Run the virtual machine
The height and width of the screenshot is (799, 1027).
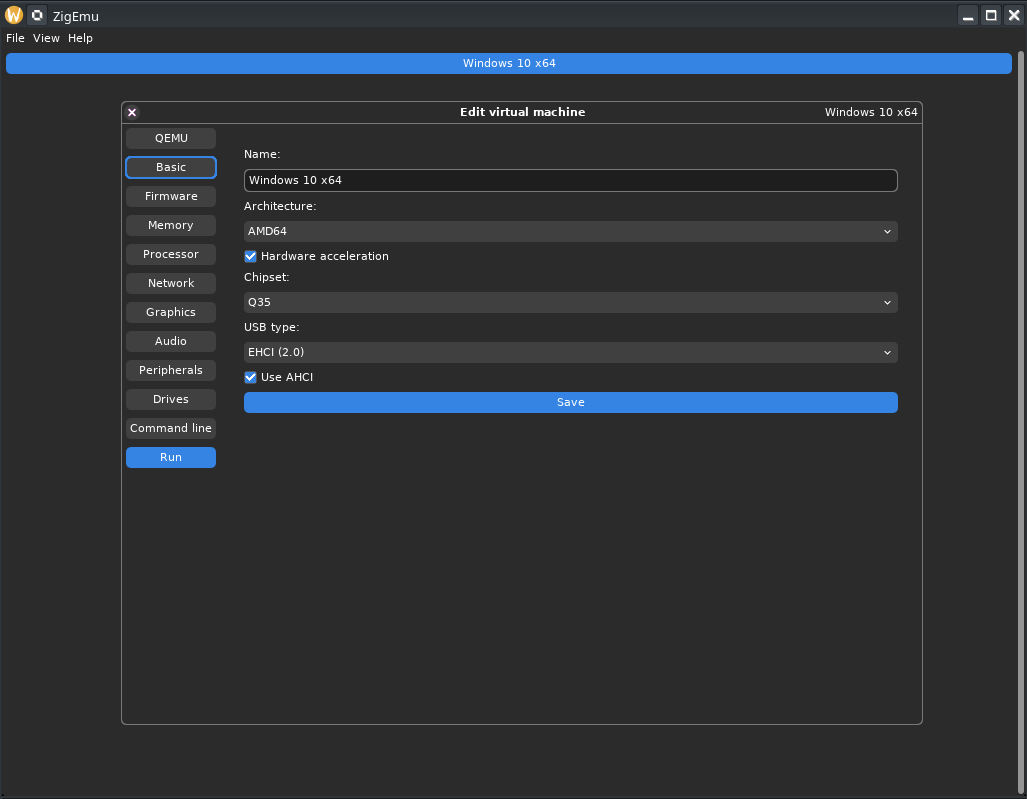coord(171,457)
